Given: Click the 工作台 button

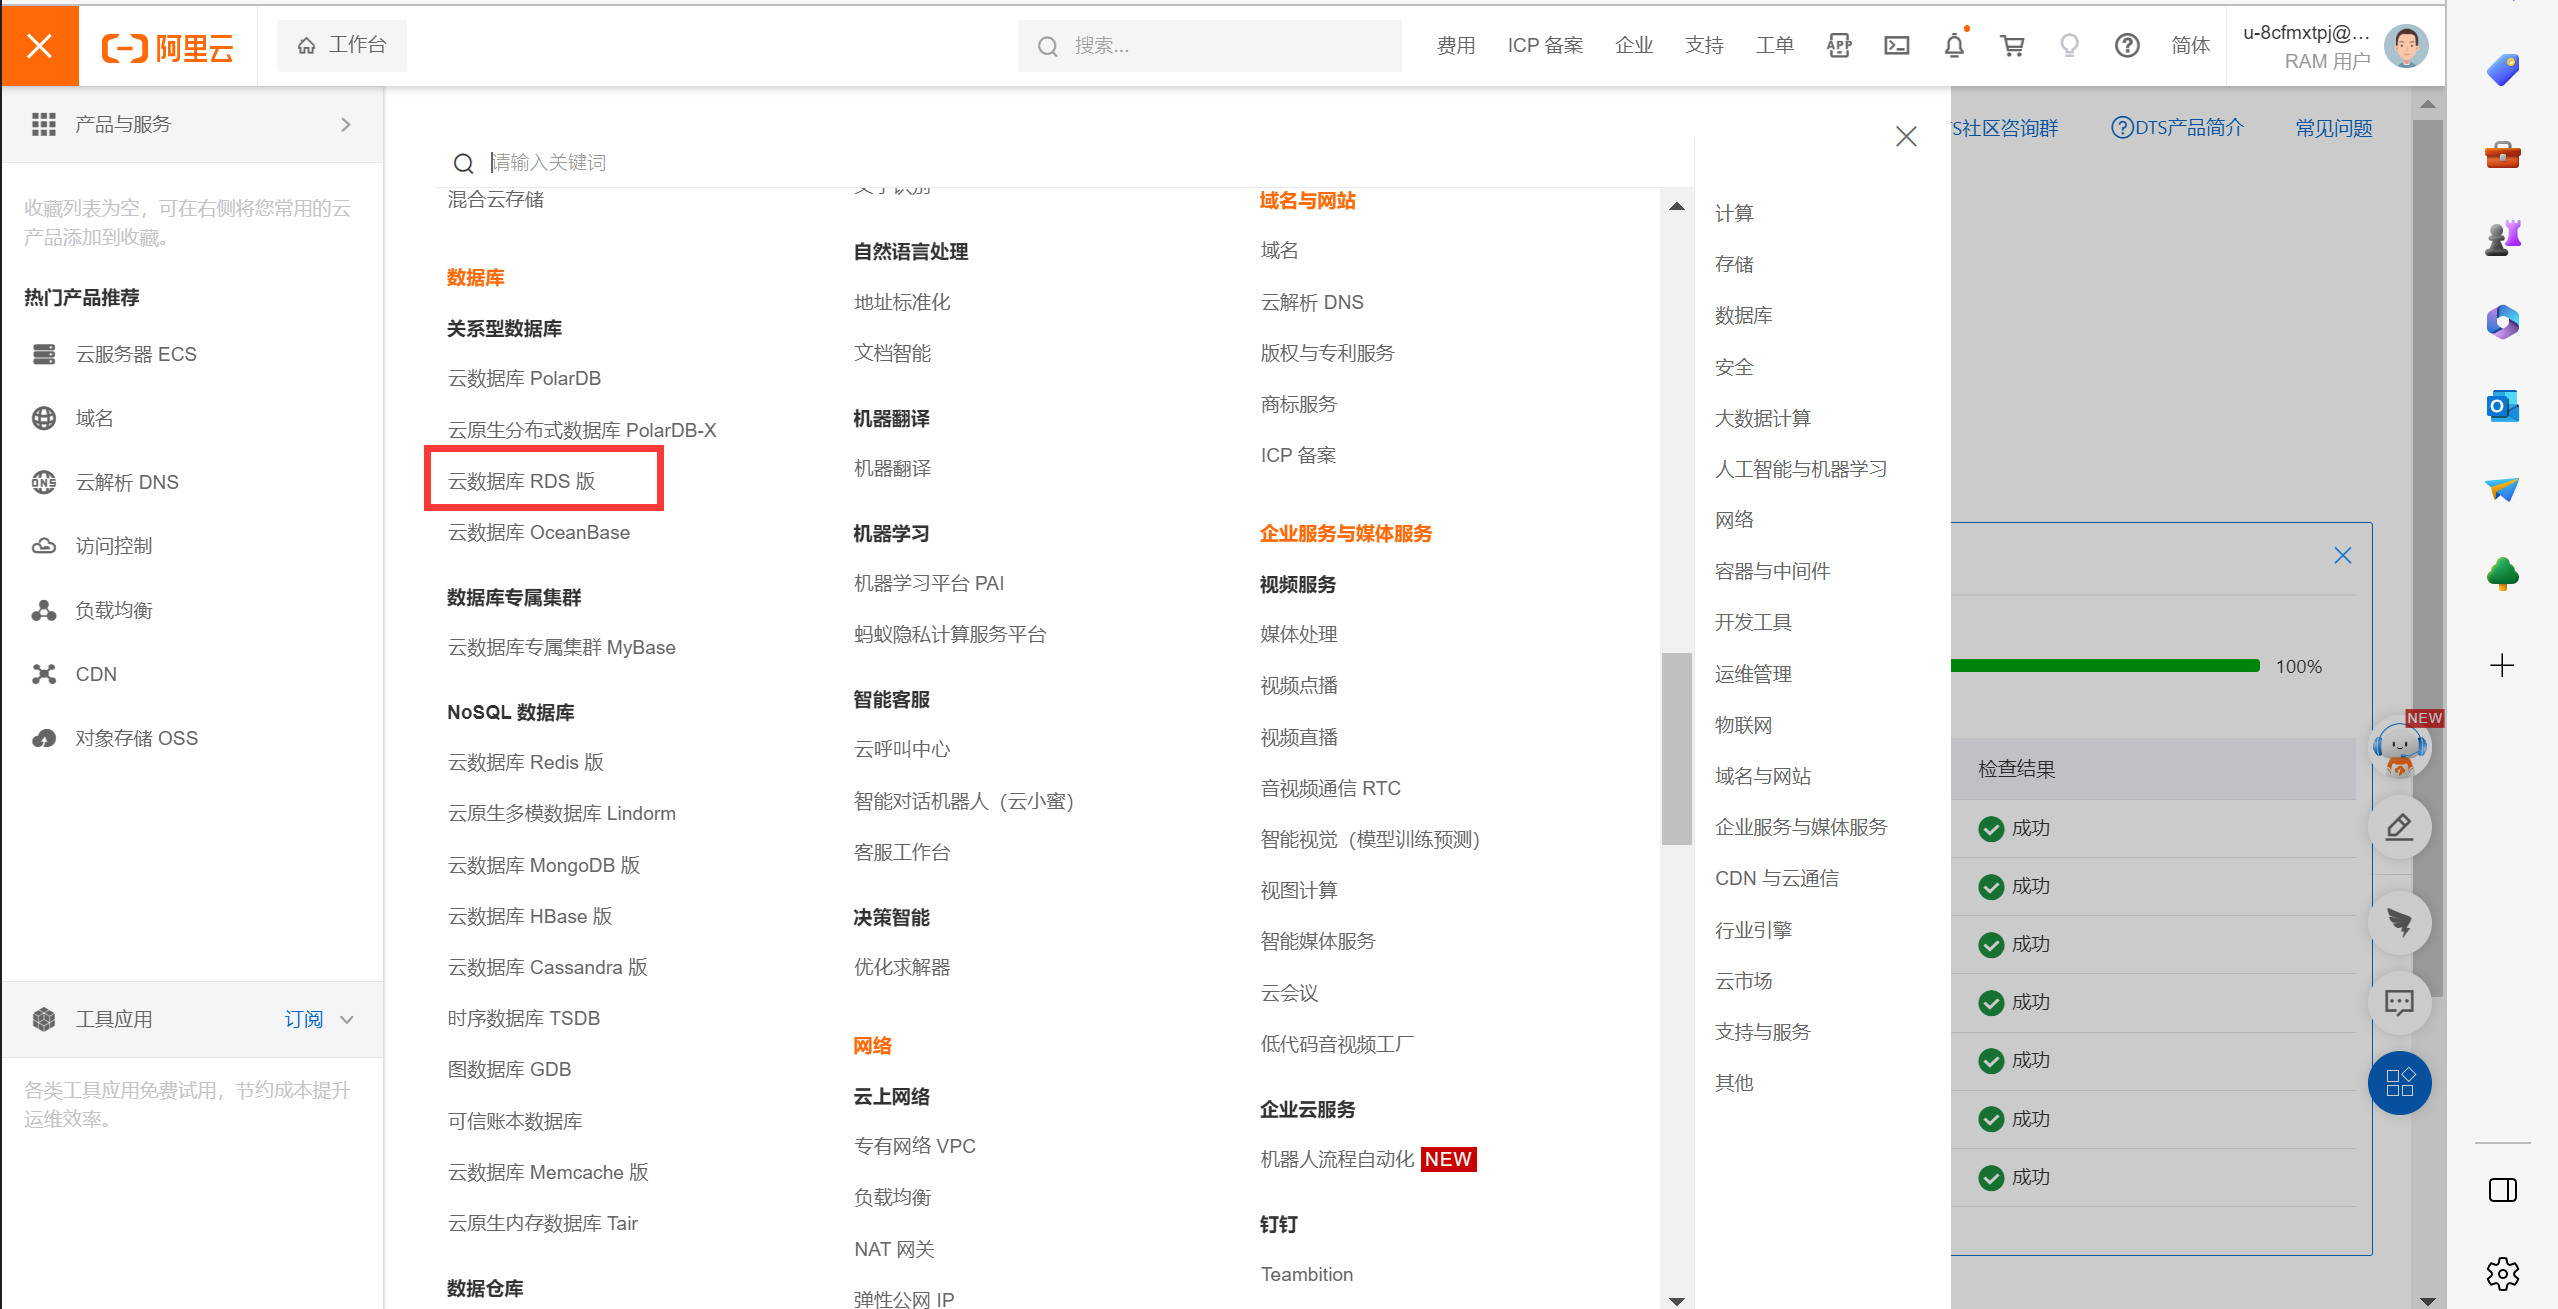Looking at the screenshot, I should (341, 45).
